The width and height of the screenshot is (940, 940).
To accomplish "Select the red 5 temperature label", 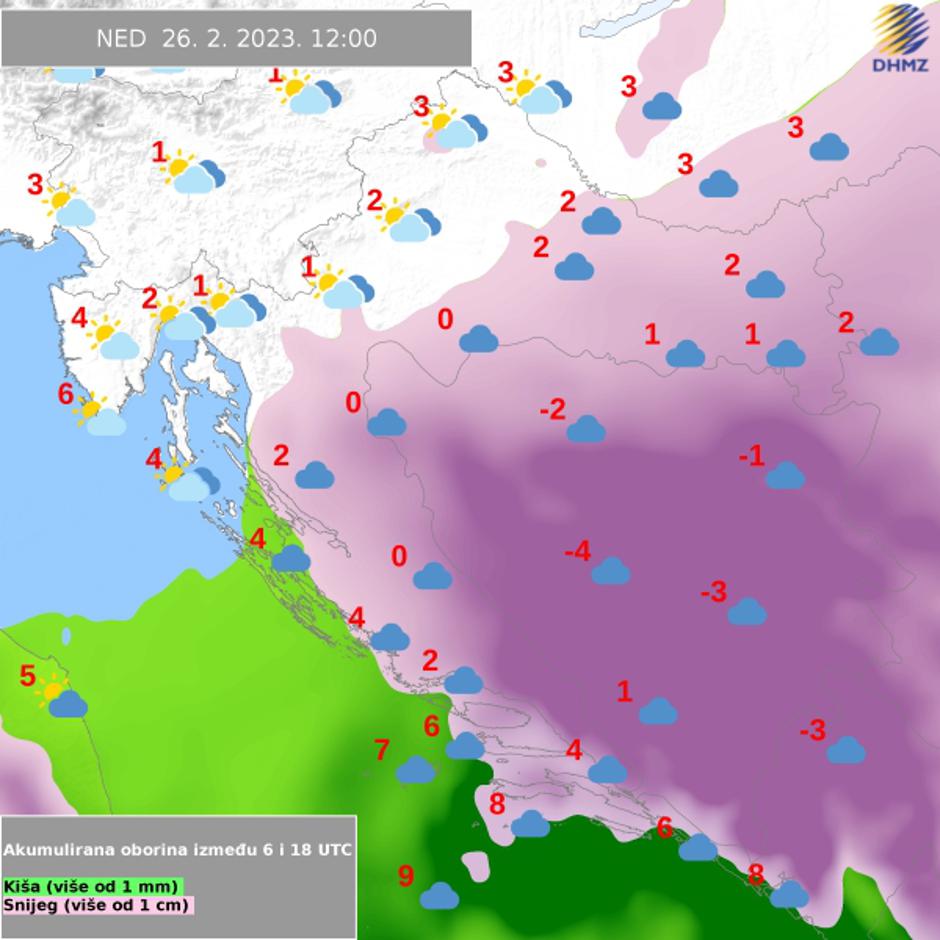I will [28, 676].
